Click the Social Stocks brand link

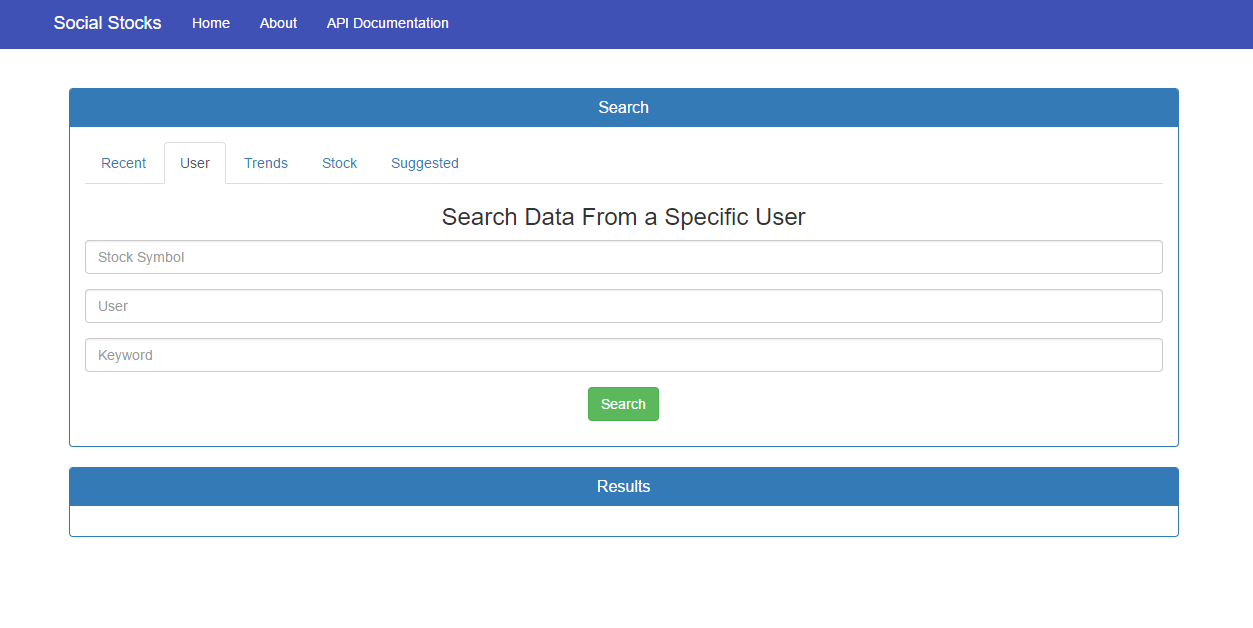107,22
